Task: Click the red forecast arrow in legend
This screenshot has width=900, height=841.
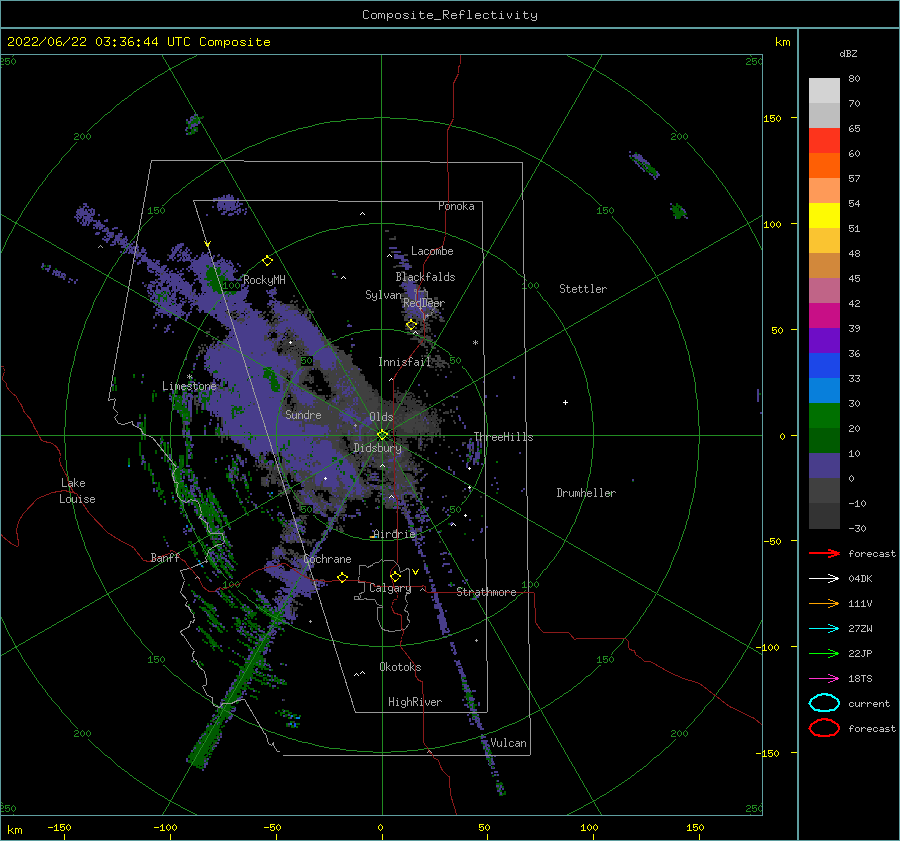Action: click(x=824, y=553)
